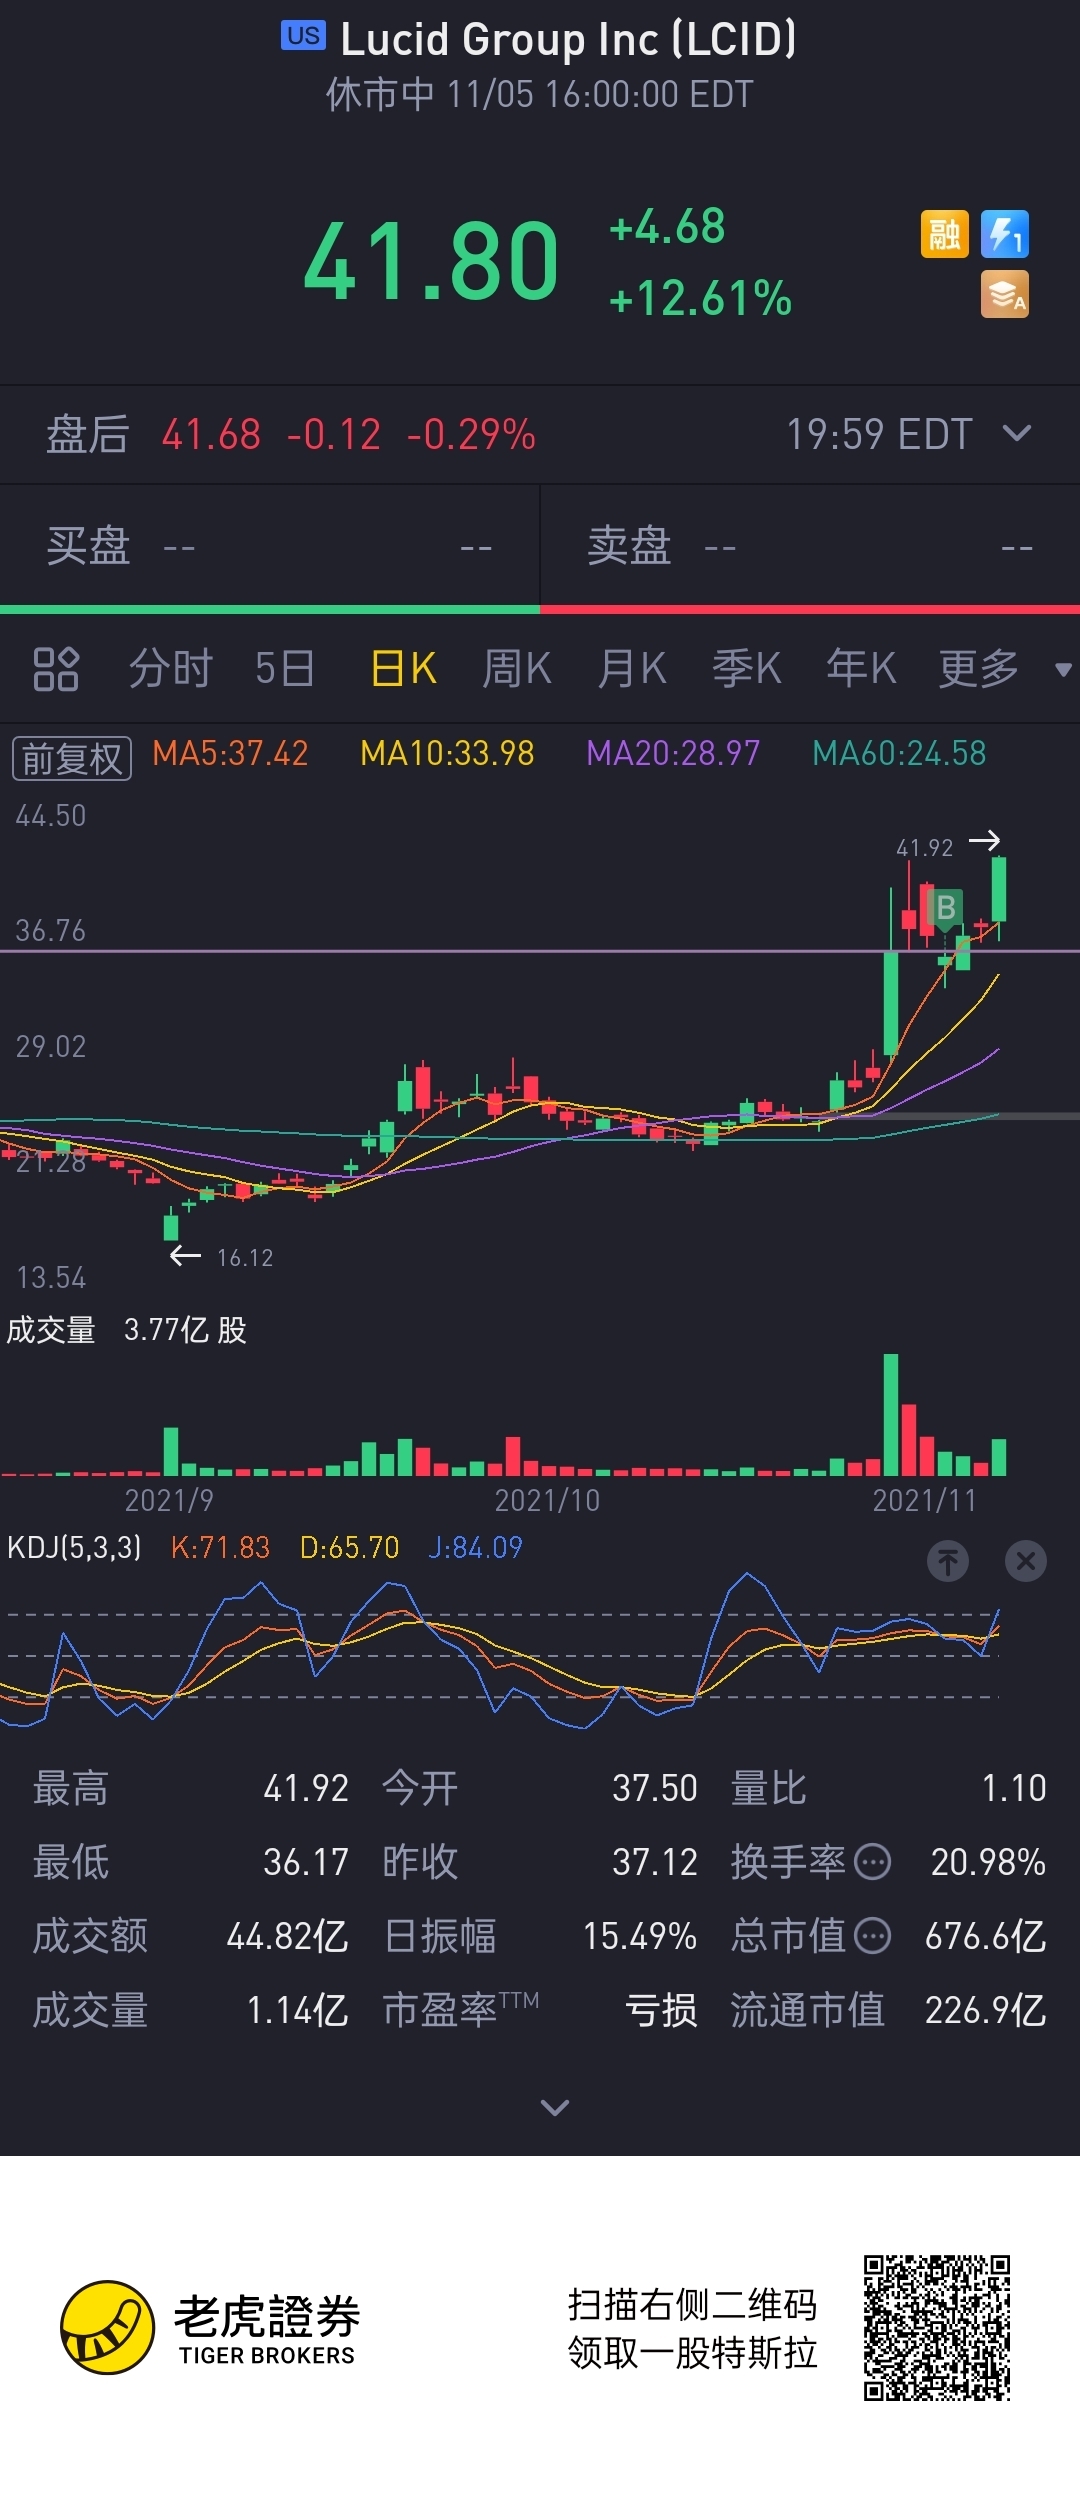Switch to 分时 intraday tab
The image size is (1080, 2501).
click(171, 668)
